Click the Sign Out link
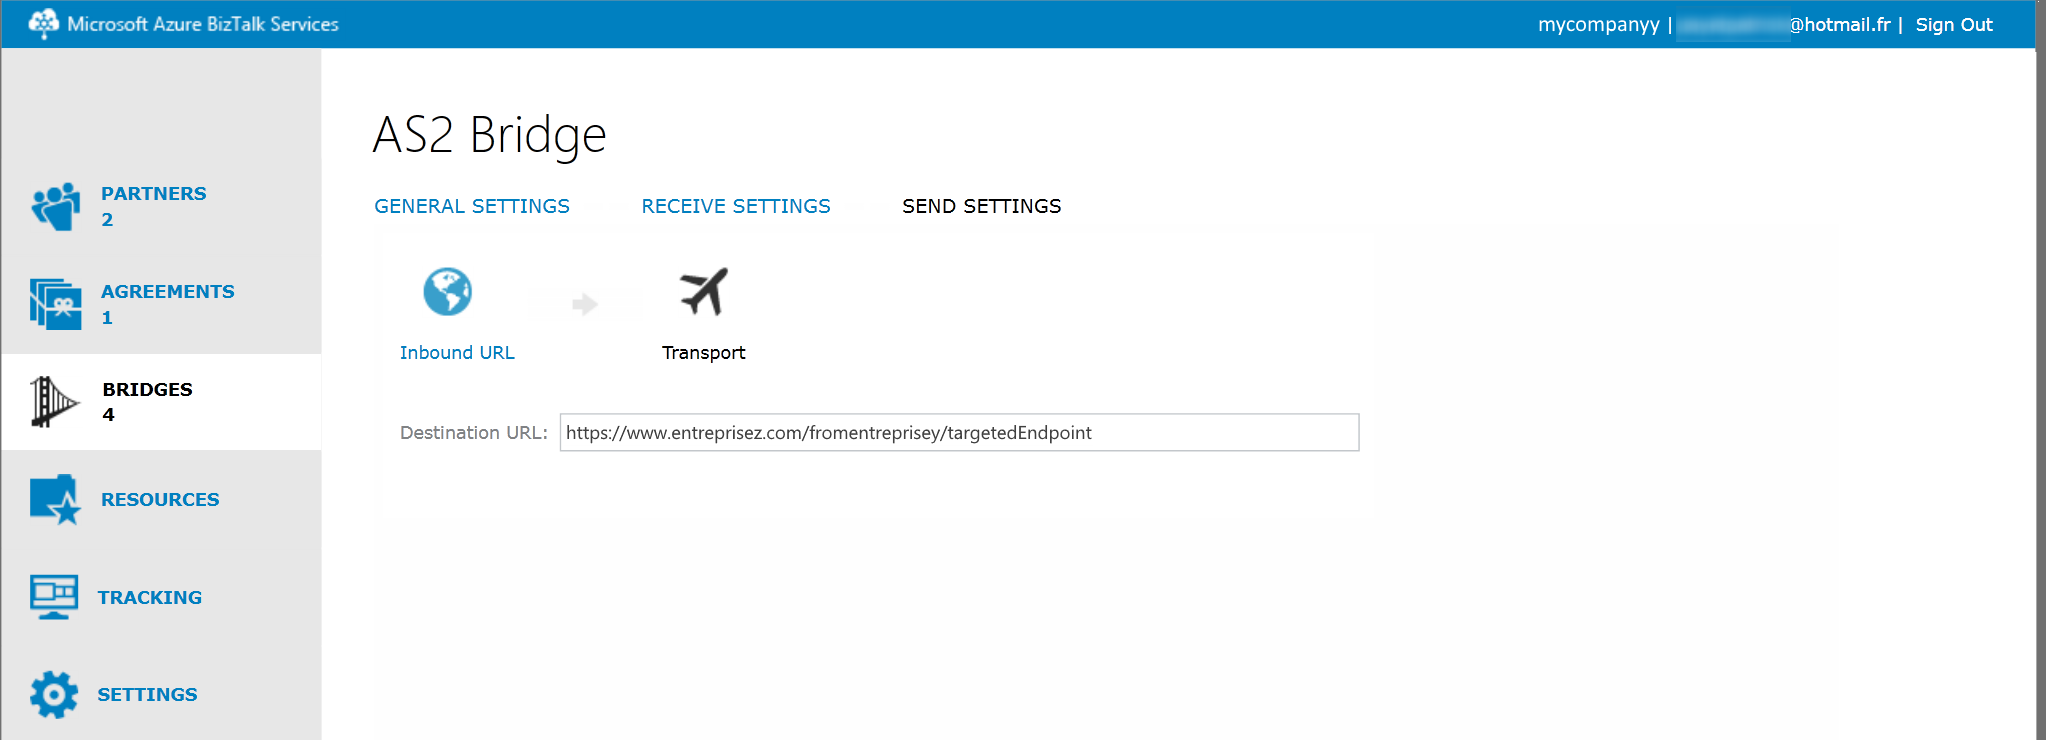Image resolution: width=2046 pixels, height=740 pixels. point(1954,24)
